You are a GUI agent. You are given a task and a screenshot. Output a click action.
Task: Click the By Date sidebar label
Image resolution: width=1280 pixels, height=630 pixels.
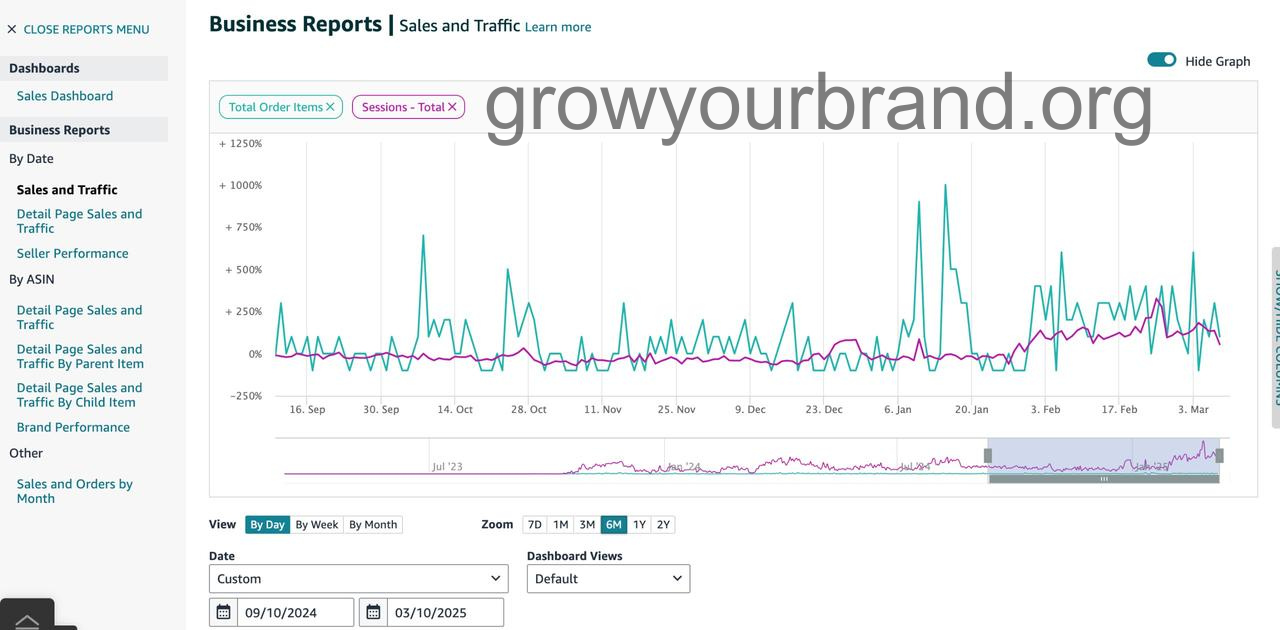pyautogui.click(x=31, y=158)
